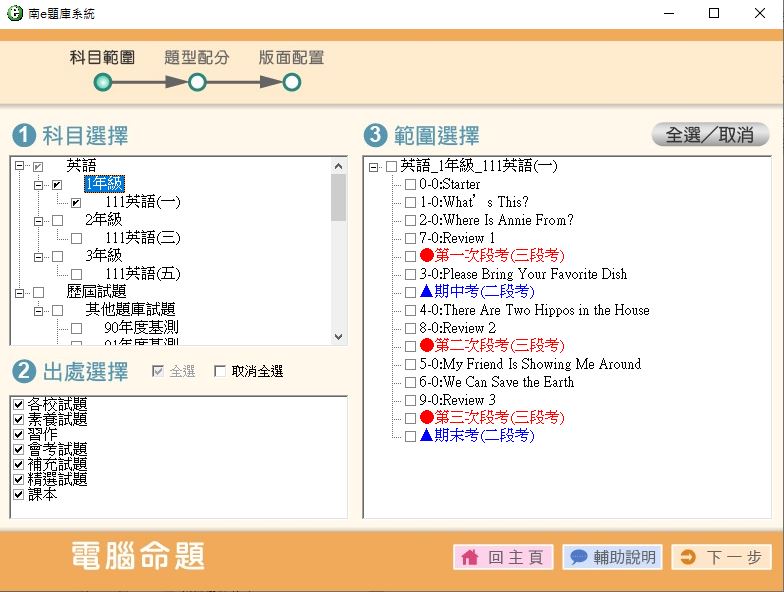Open the 輔助說明 help button

coord(612,557)
